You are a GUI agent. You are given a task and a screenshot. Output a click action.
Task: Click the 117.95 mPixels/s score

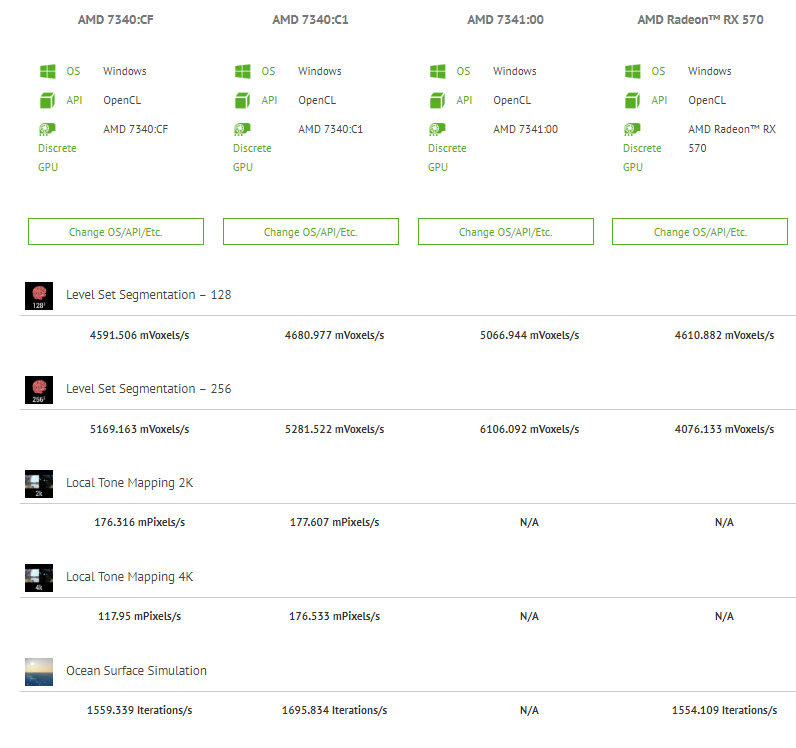(x=140, y=616)
